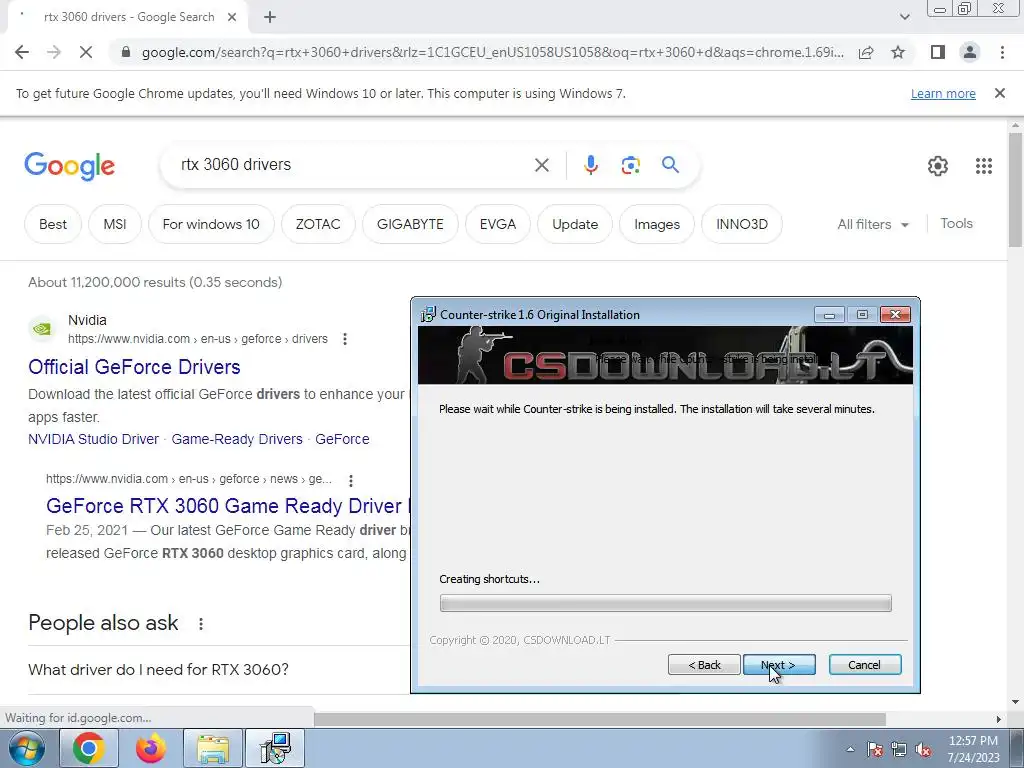This screenshot has width=1024, height=768.
Task: Show hidden tray icons arrow
Action: (850, 749)
